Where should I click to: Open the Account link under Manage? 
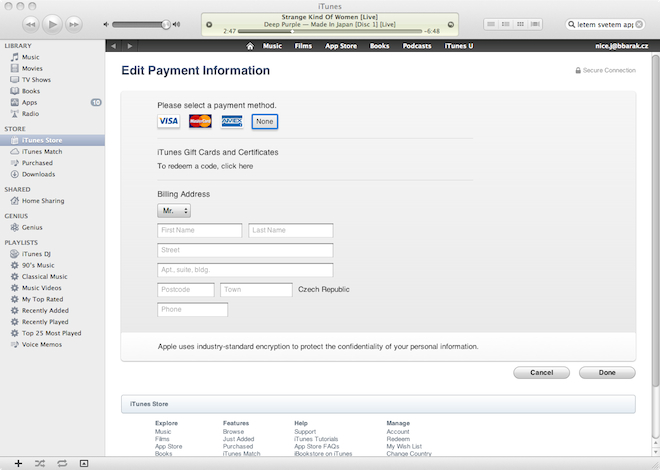(x=398, y=432)
